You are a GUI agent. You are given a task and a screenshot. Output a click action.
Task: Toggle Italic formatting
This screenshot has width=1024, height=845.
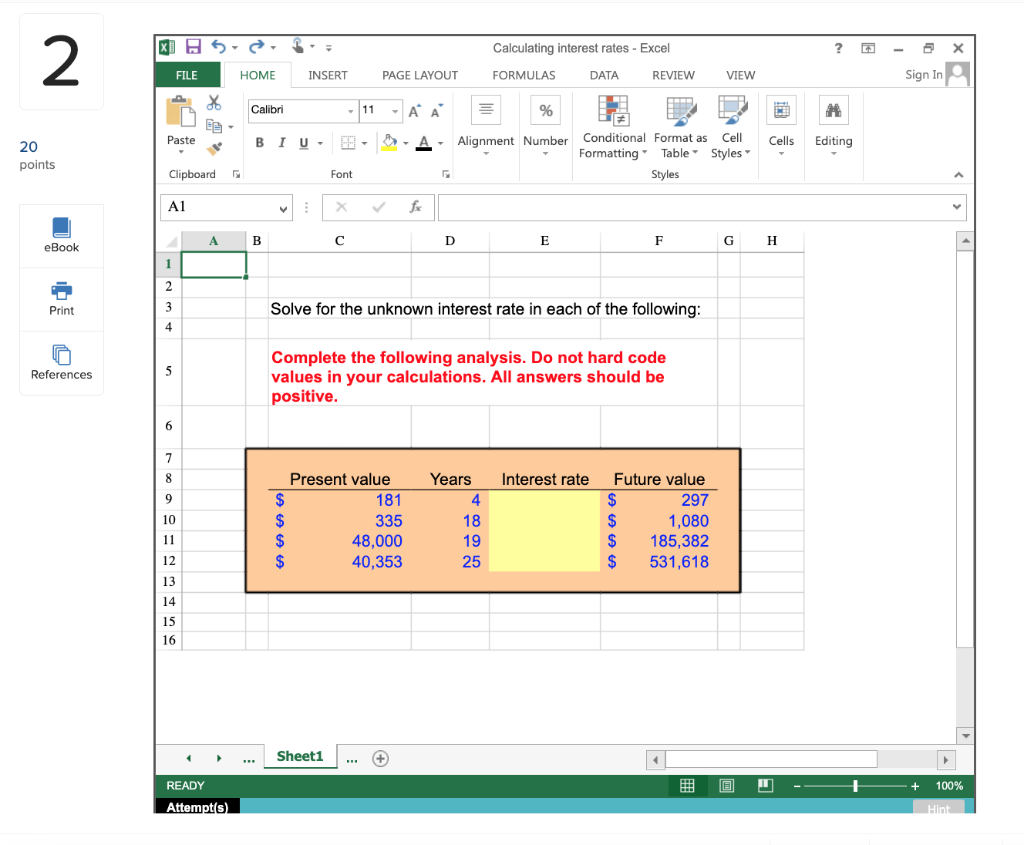point(281,142)
